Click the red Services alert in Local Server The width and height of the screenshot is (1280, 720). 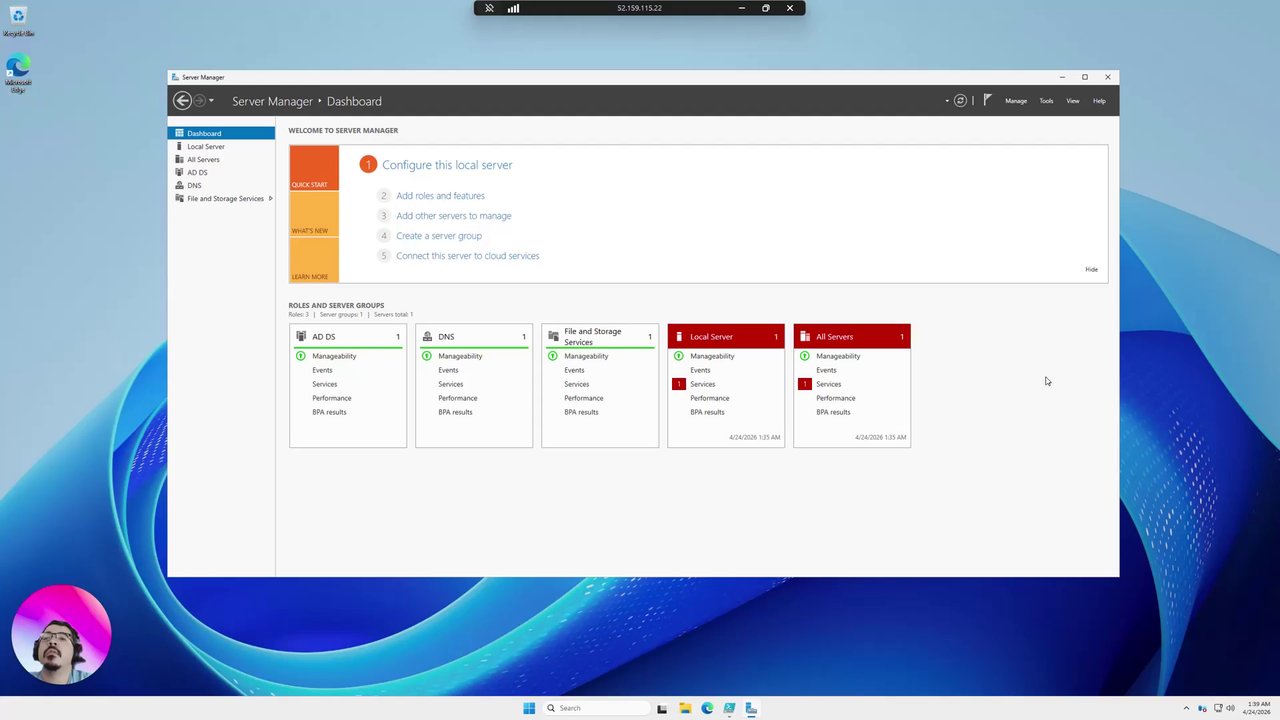[679, 384]
